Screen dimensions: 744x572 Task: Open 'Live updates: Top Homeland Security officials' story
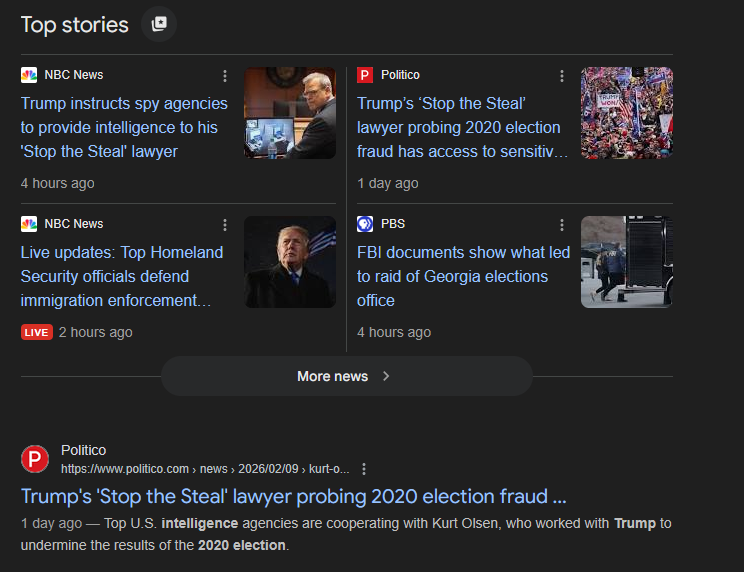(122, 276)
